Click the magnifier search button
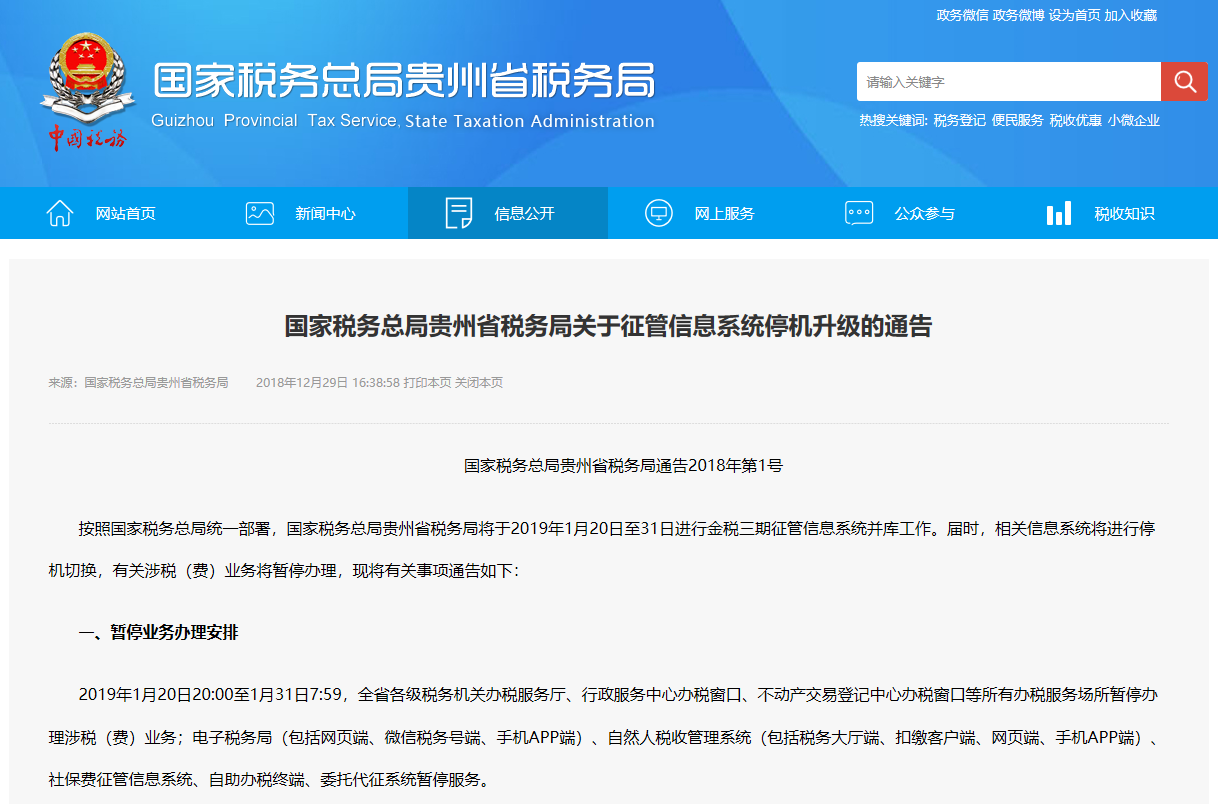The width and height of the screenshot is (1218, 804). coord(1184,82)
